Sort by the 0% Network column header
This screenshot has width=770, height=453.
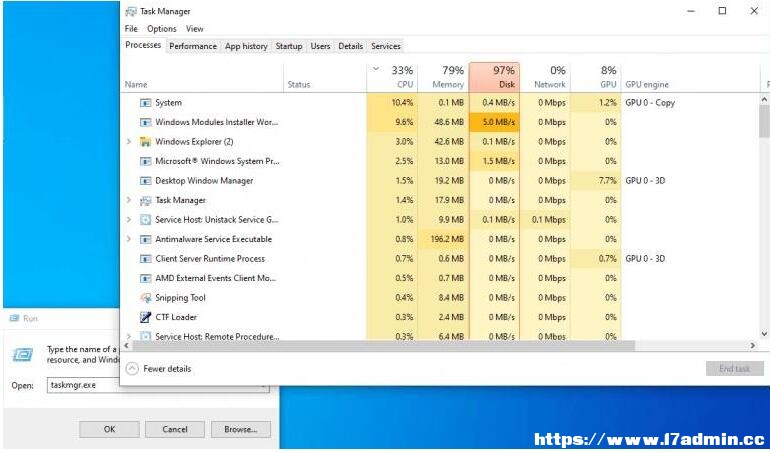(545, 77)
